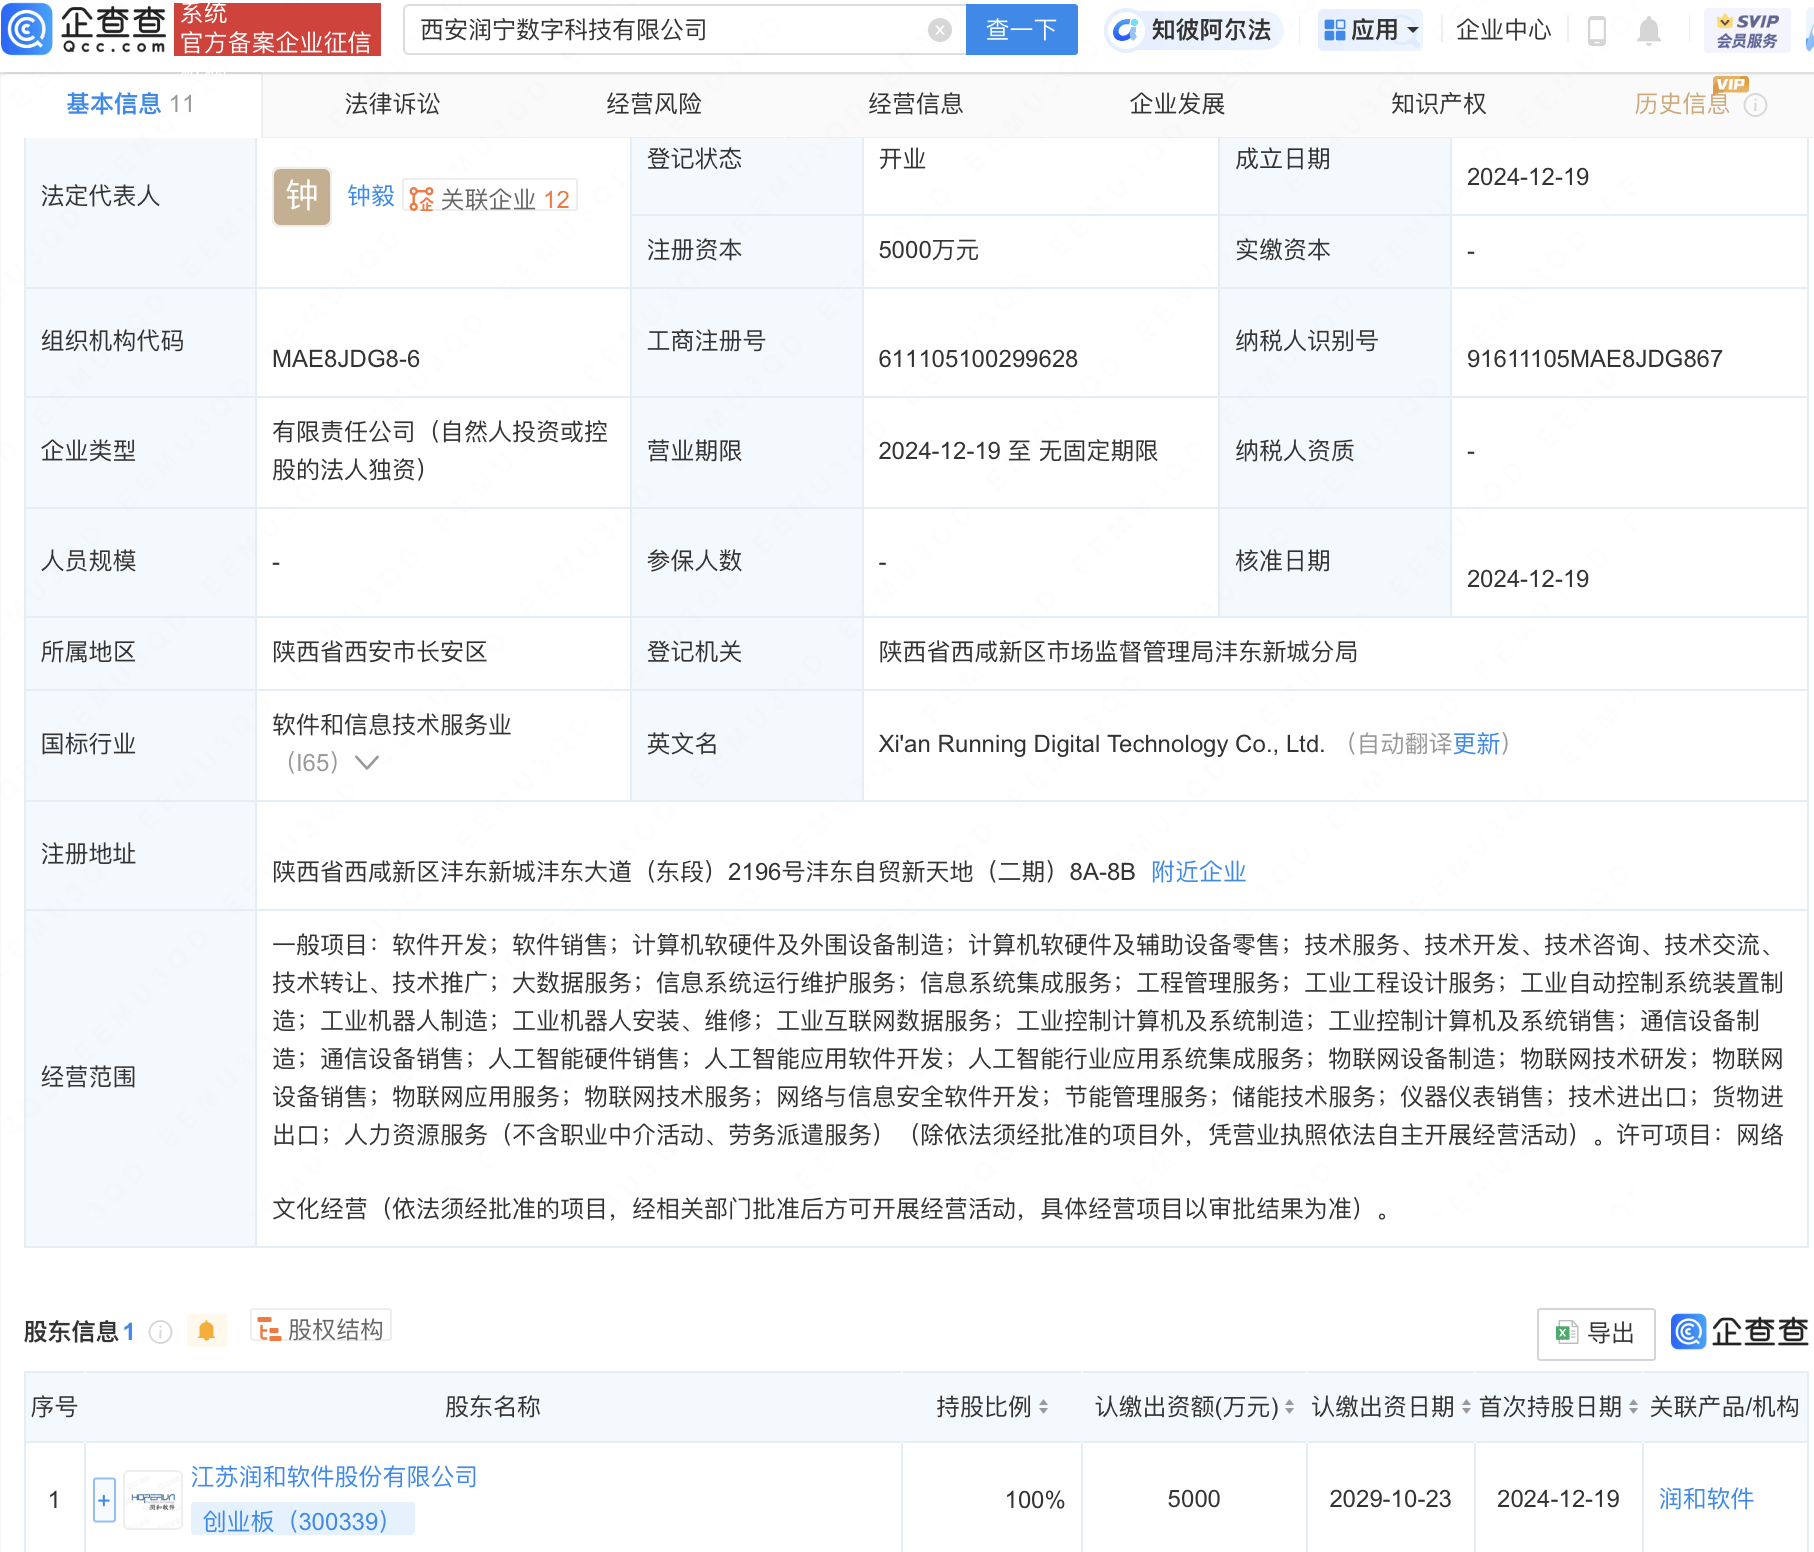The height and width of the screenshot is (1552, 1814).
Task: Open the mobile app phone icon
Action: 1597,31
